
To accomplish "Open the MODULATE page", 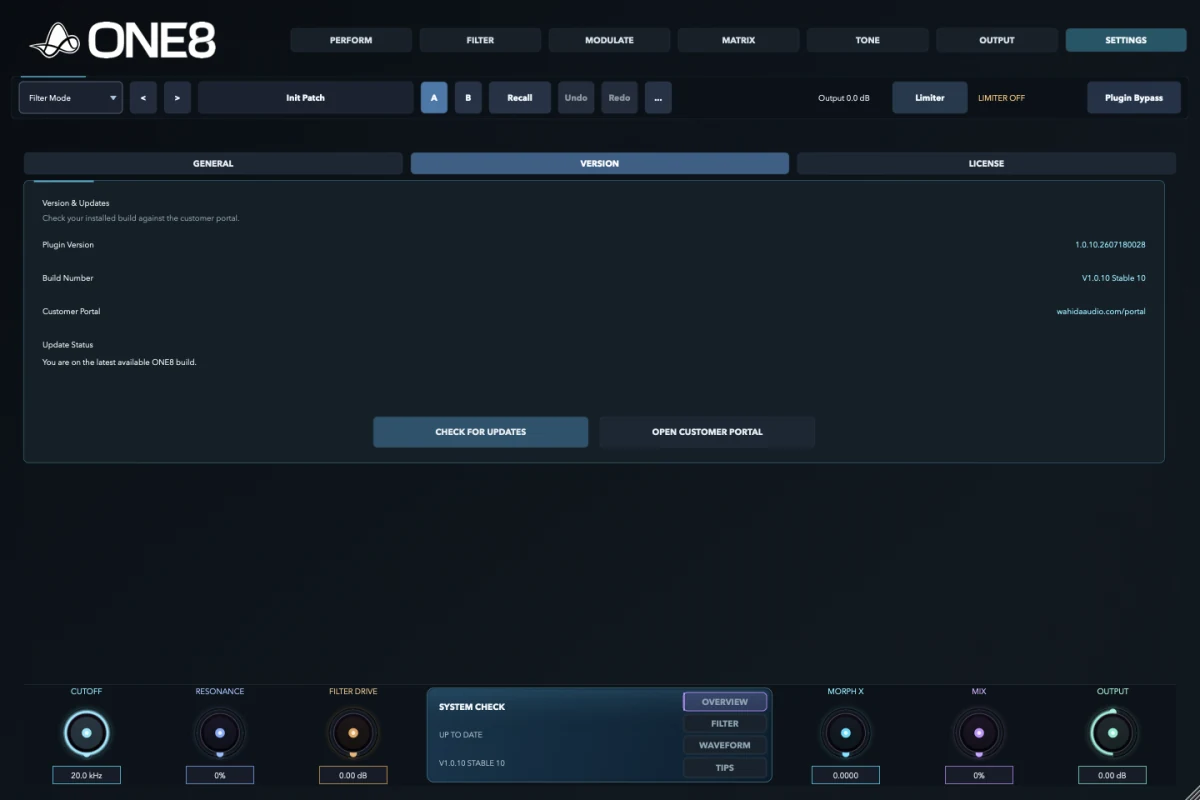I will pyautogui.click(x=609, y=40).
